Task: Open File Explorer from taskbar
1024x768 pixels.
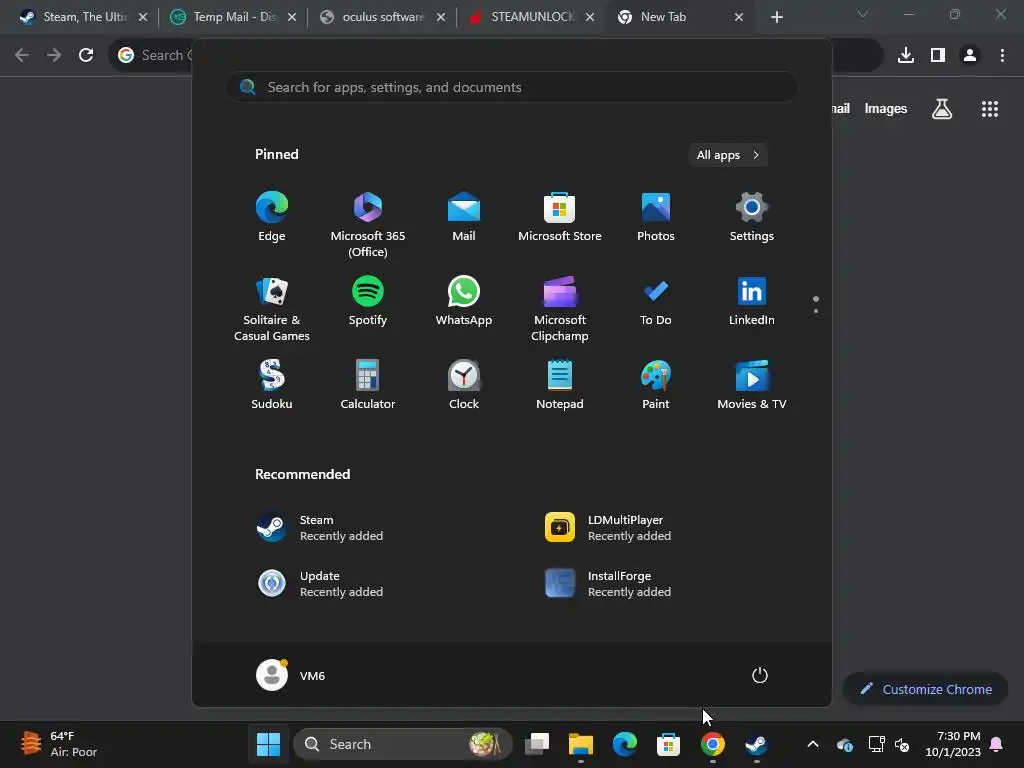Action: [581, 744]
